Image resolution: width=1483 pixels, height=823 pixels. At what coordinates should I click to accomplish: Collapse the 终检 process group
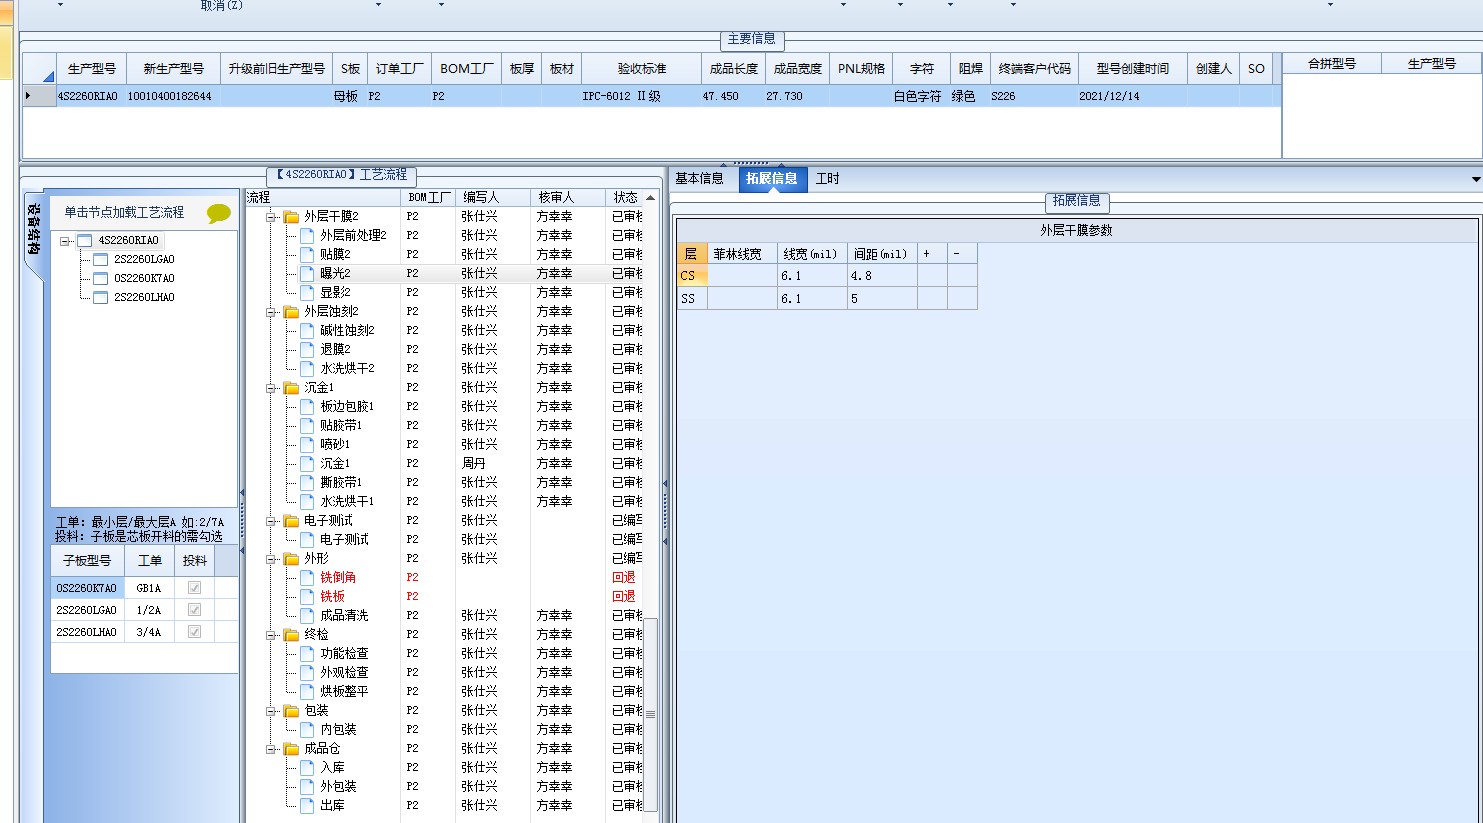tap(270, 635)
